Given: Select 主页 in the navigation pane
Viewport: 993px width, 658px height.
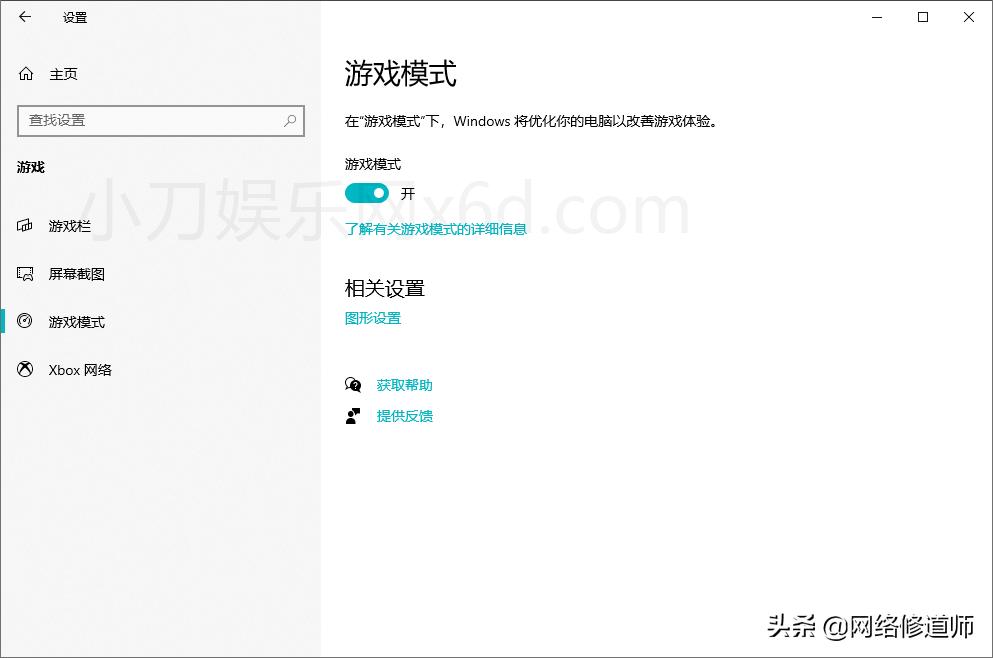Looking at the screenshot, I should (x=62, y=73).
